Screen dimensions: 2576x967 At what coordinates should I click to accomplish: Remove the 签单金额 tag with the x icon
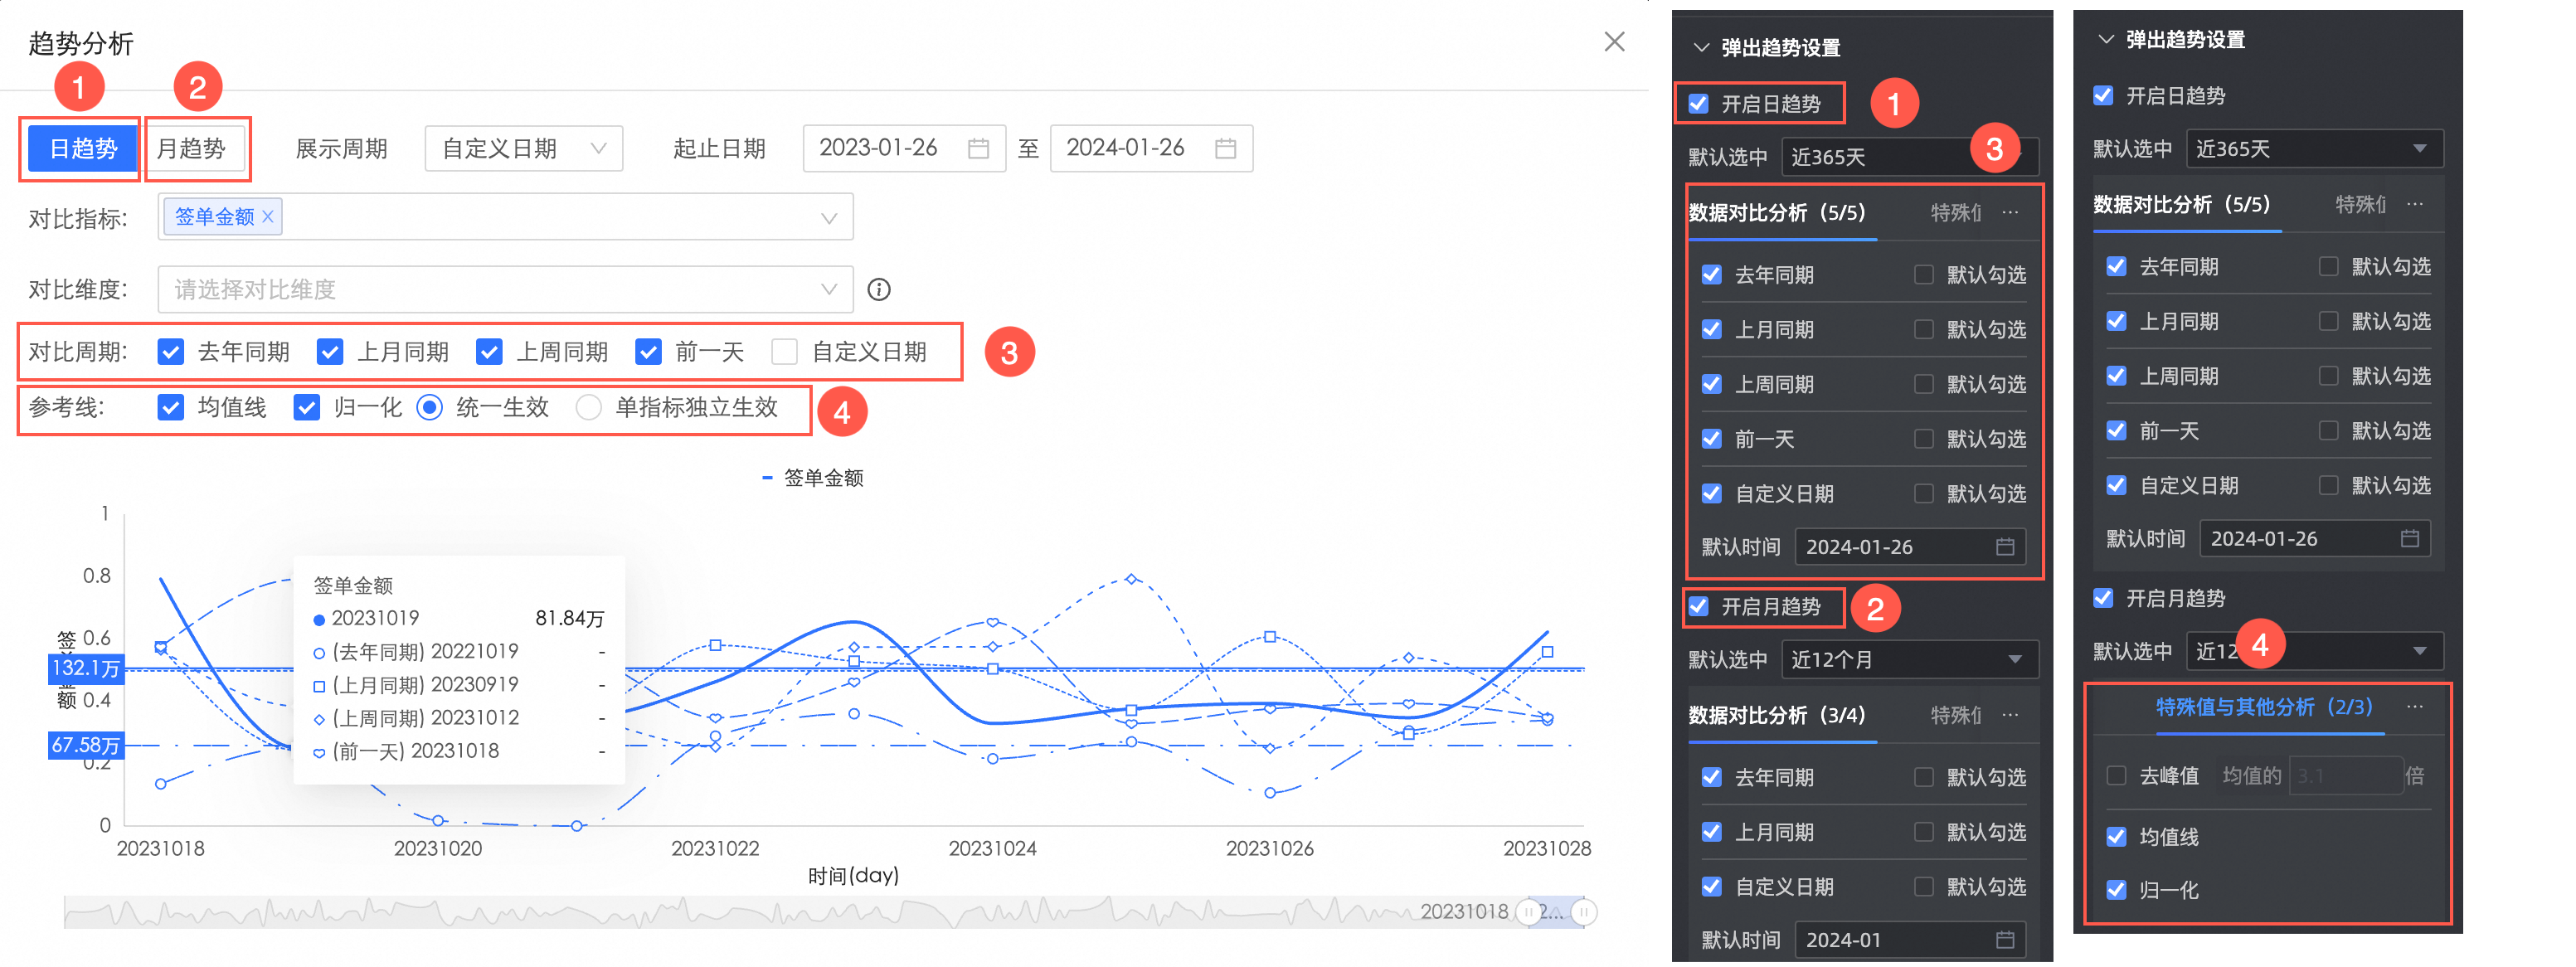tap(268, 217)
